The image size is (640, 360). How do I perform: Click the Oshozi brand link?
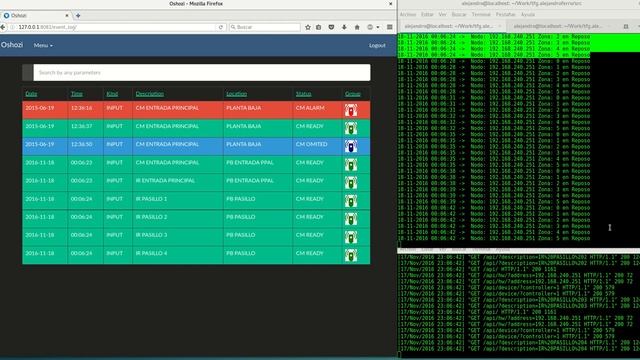(x=11, y=45)
